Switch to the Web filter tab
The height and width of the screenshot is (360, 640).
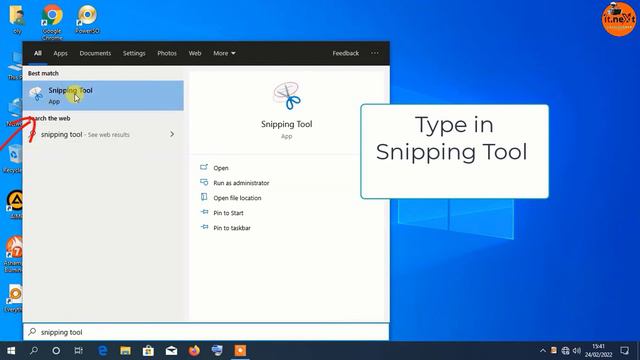coord(195,53)
